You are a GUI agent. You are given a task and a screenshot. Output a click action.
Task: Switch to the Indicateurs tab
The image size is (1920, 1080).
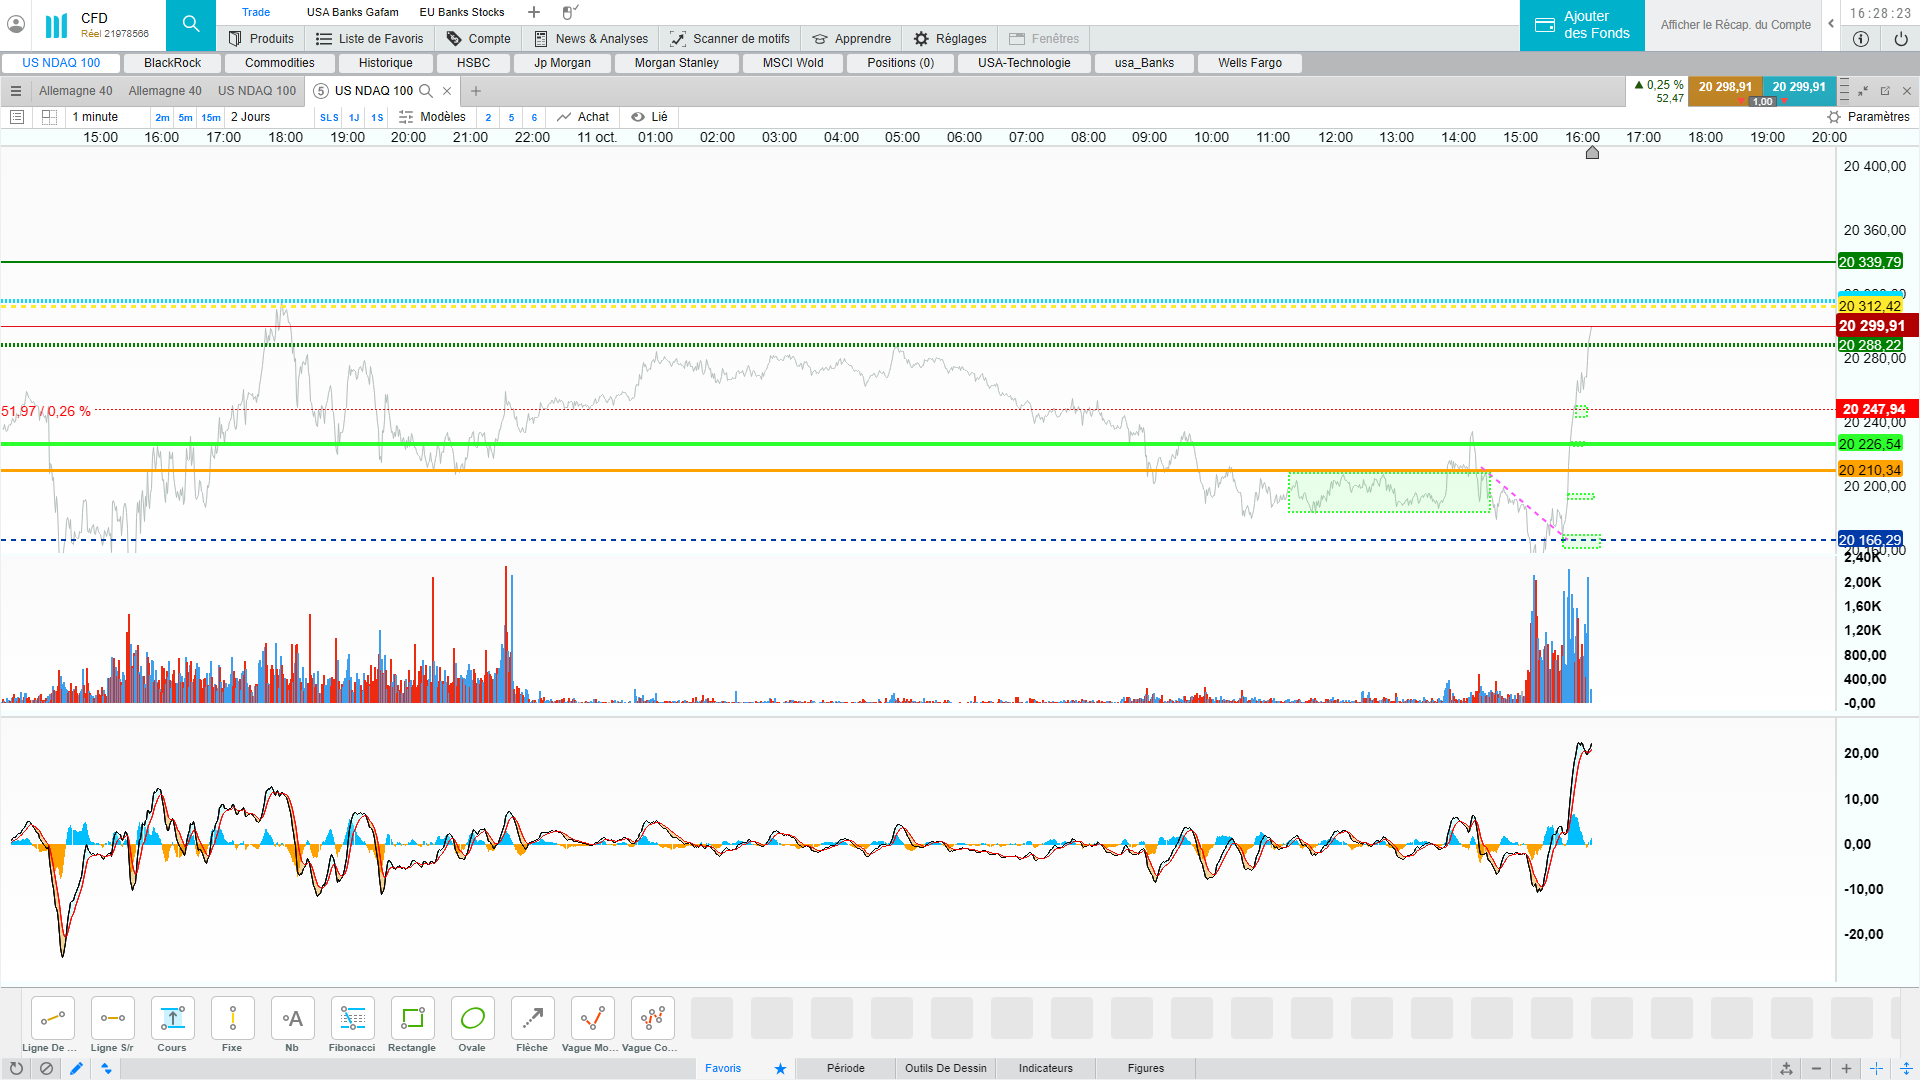[x=1045, y=1068]
